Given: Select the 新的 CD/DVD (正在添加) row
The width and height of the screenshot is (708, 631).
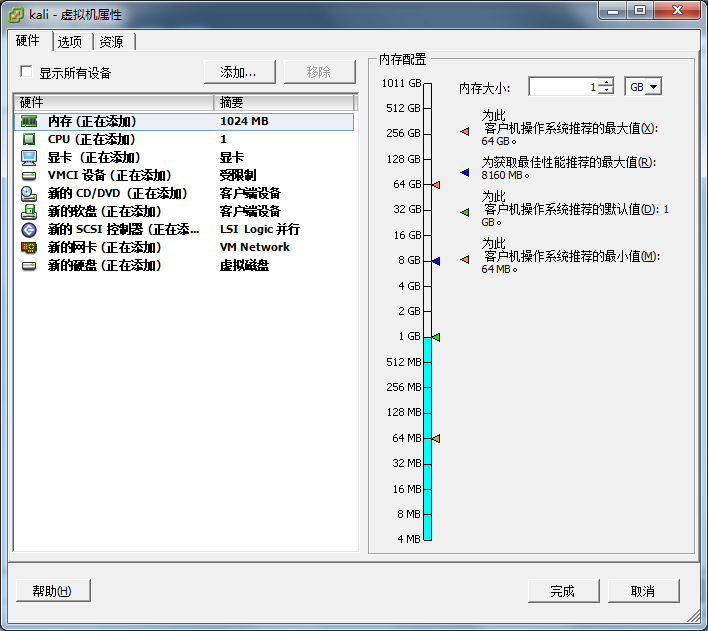Looking at the screenshot, I should 184,194.
